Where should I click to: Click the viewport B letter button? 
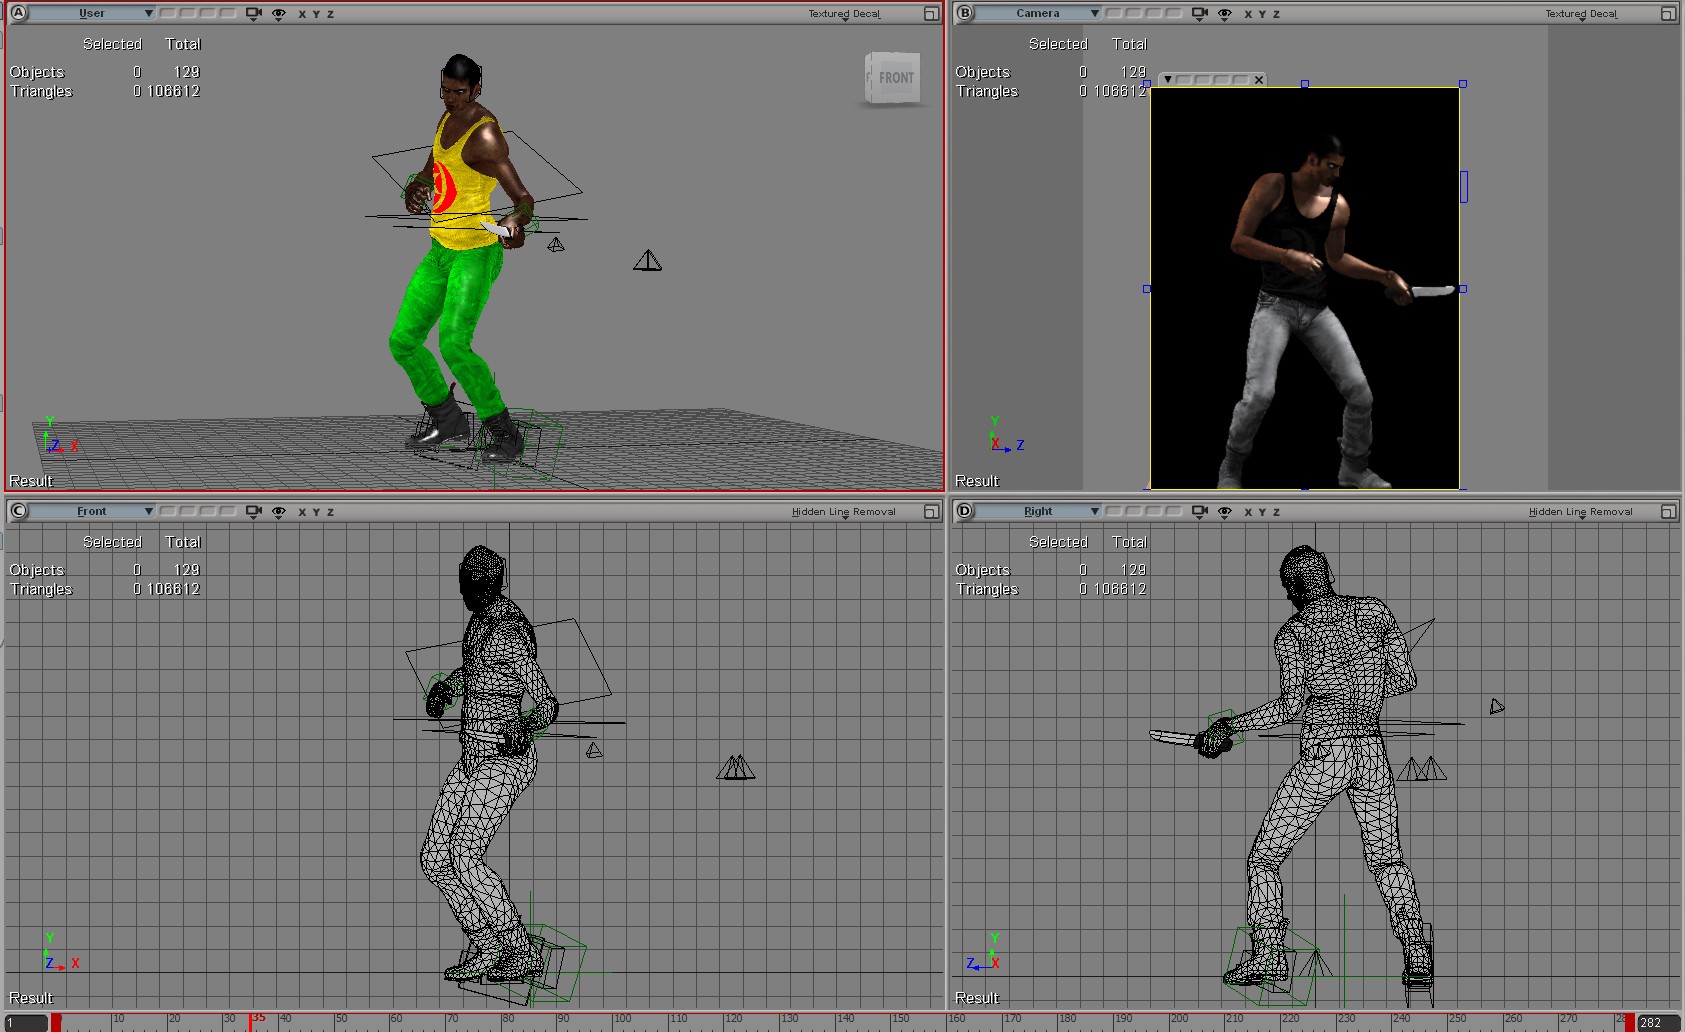click(x=964, y=13)
